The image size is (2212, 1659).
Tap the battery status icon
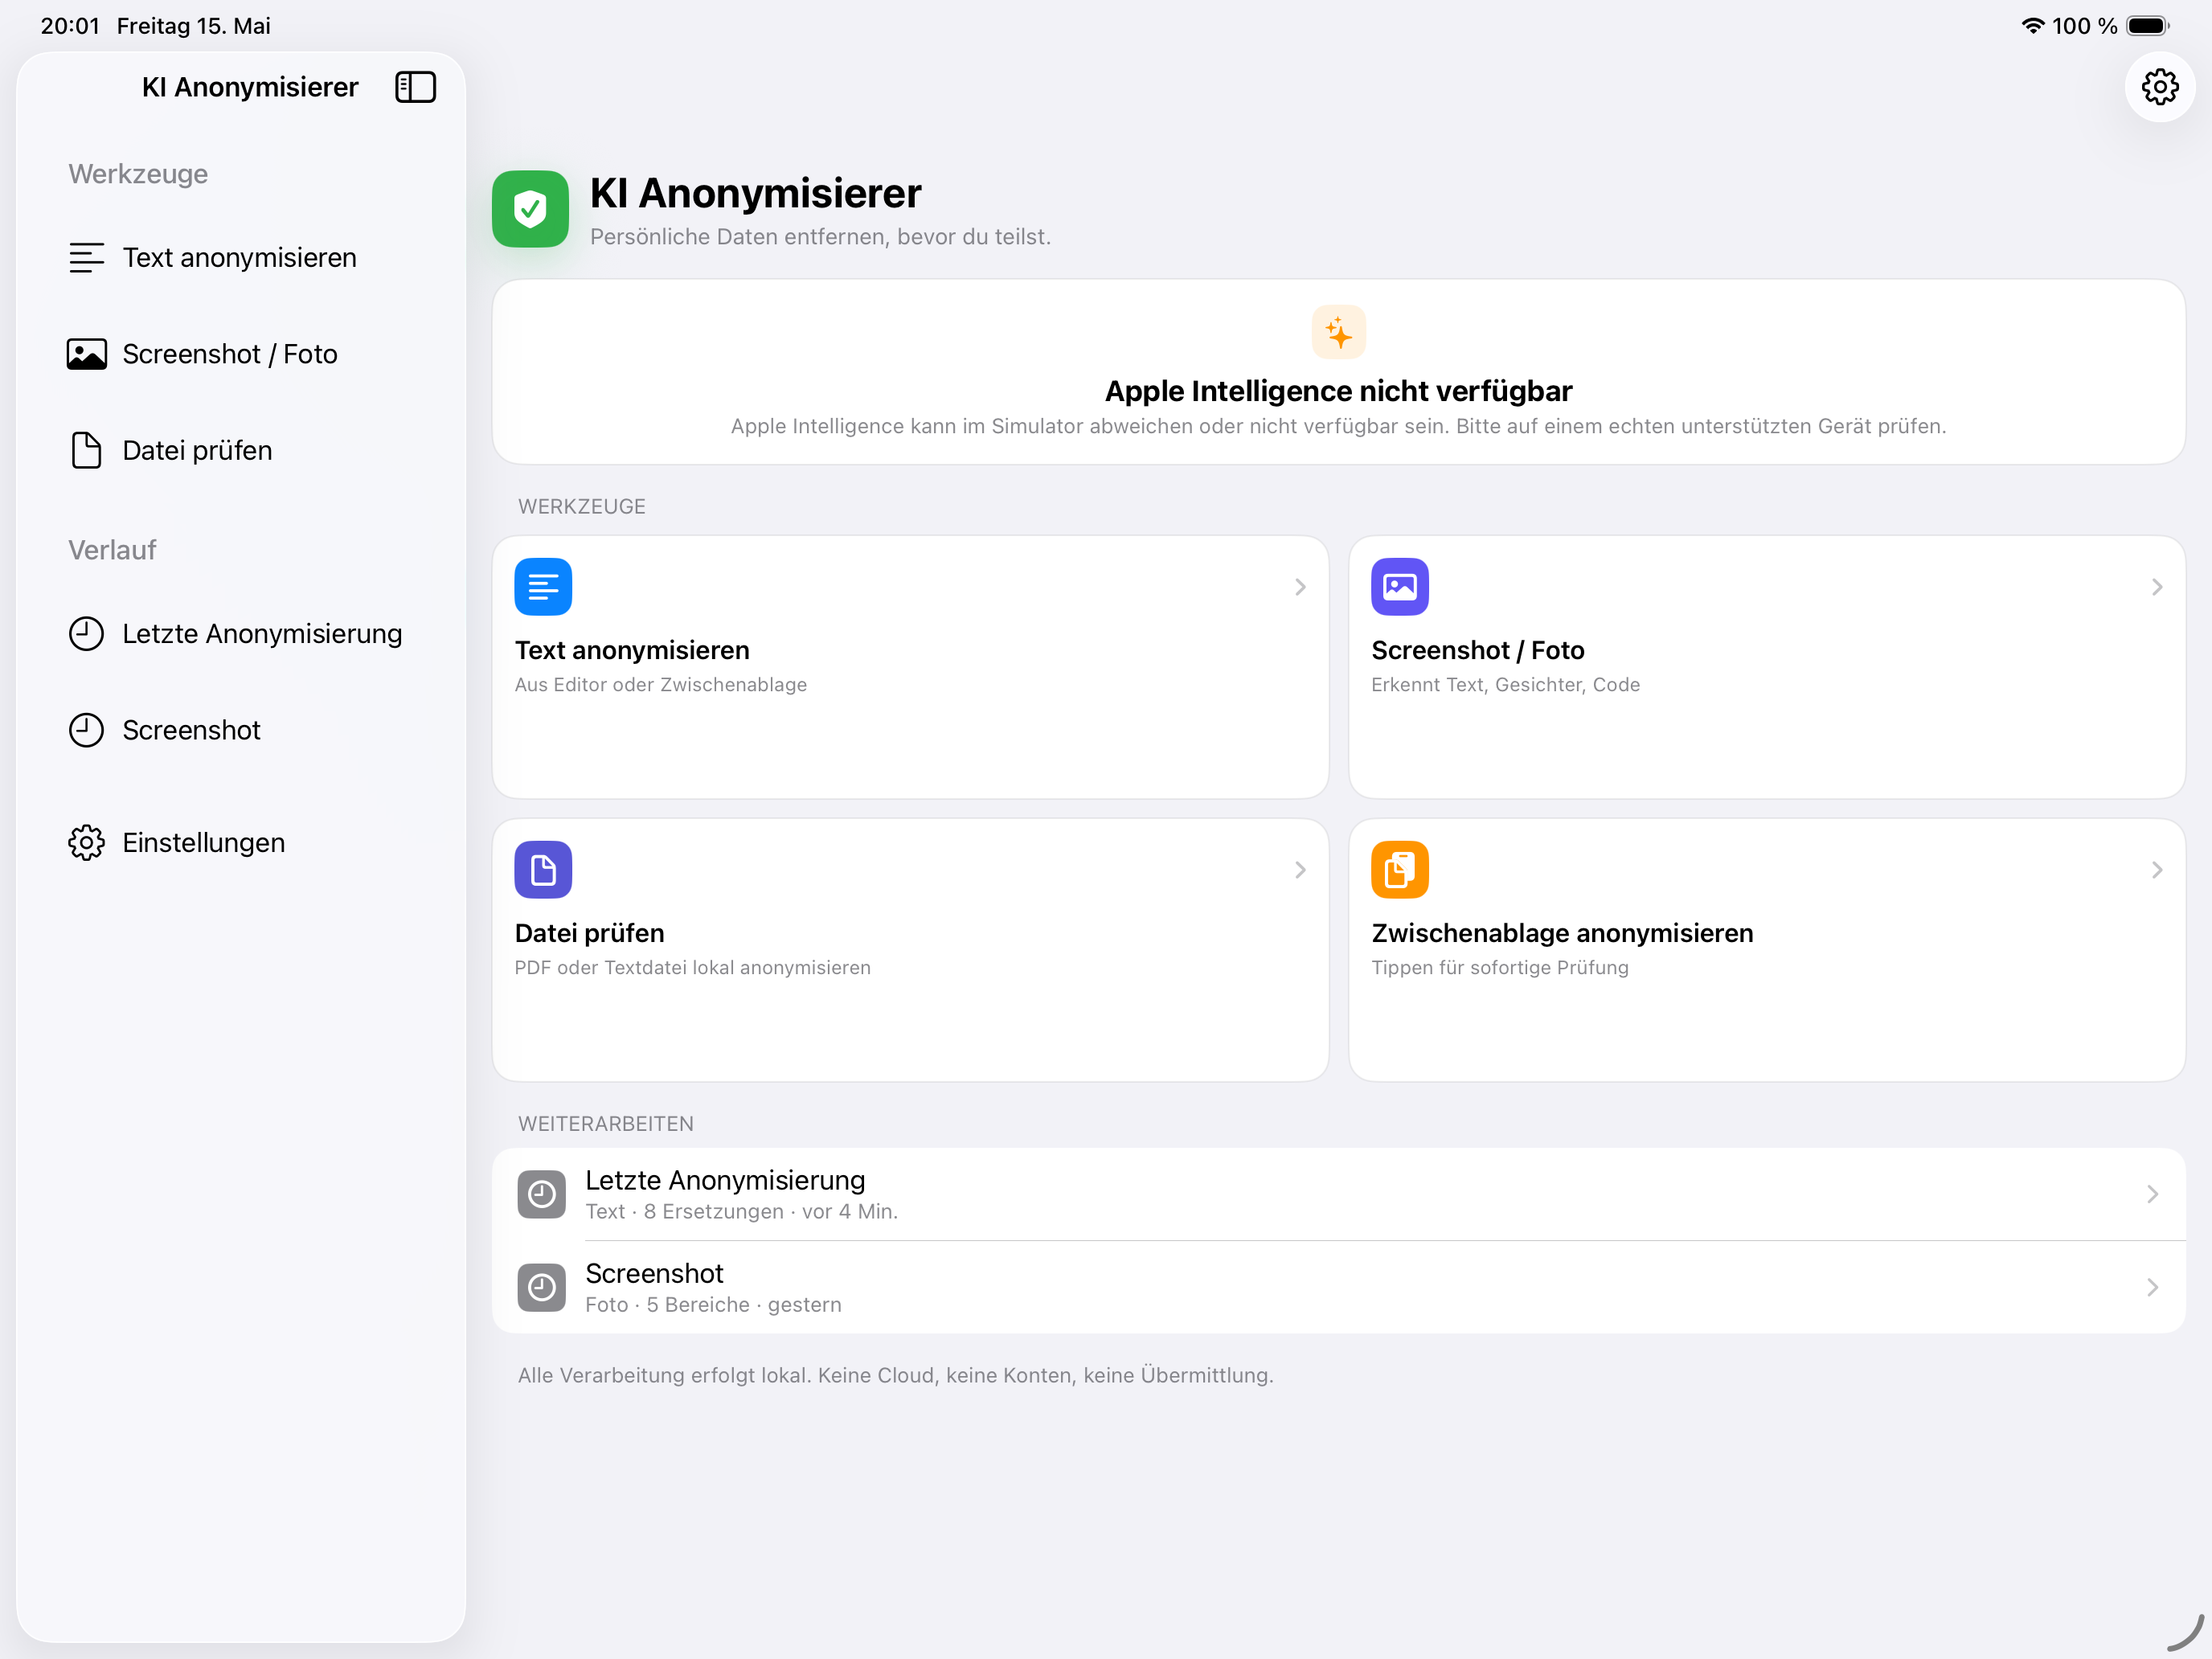[x=2147, y=26]
